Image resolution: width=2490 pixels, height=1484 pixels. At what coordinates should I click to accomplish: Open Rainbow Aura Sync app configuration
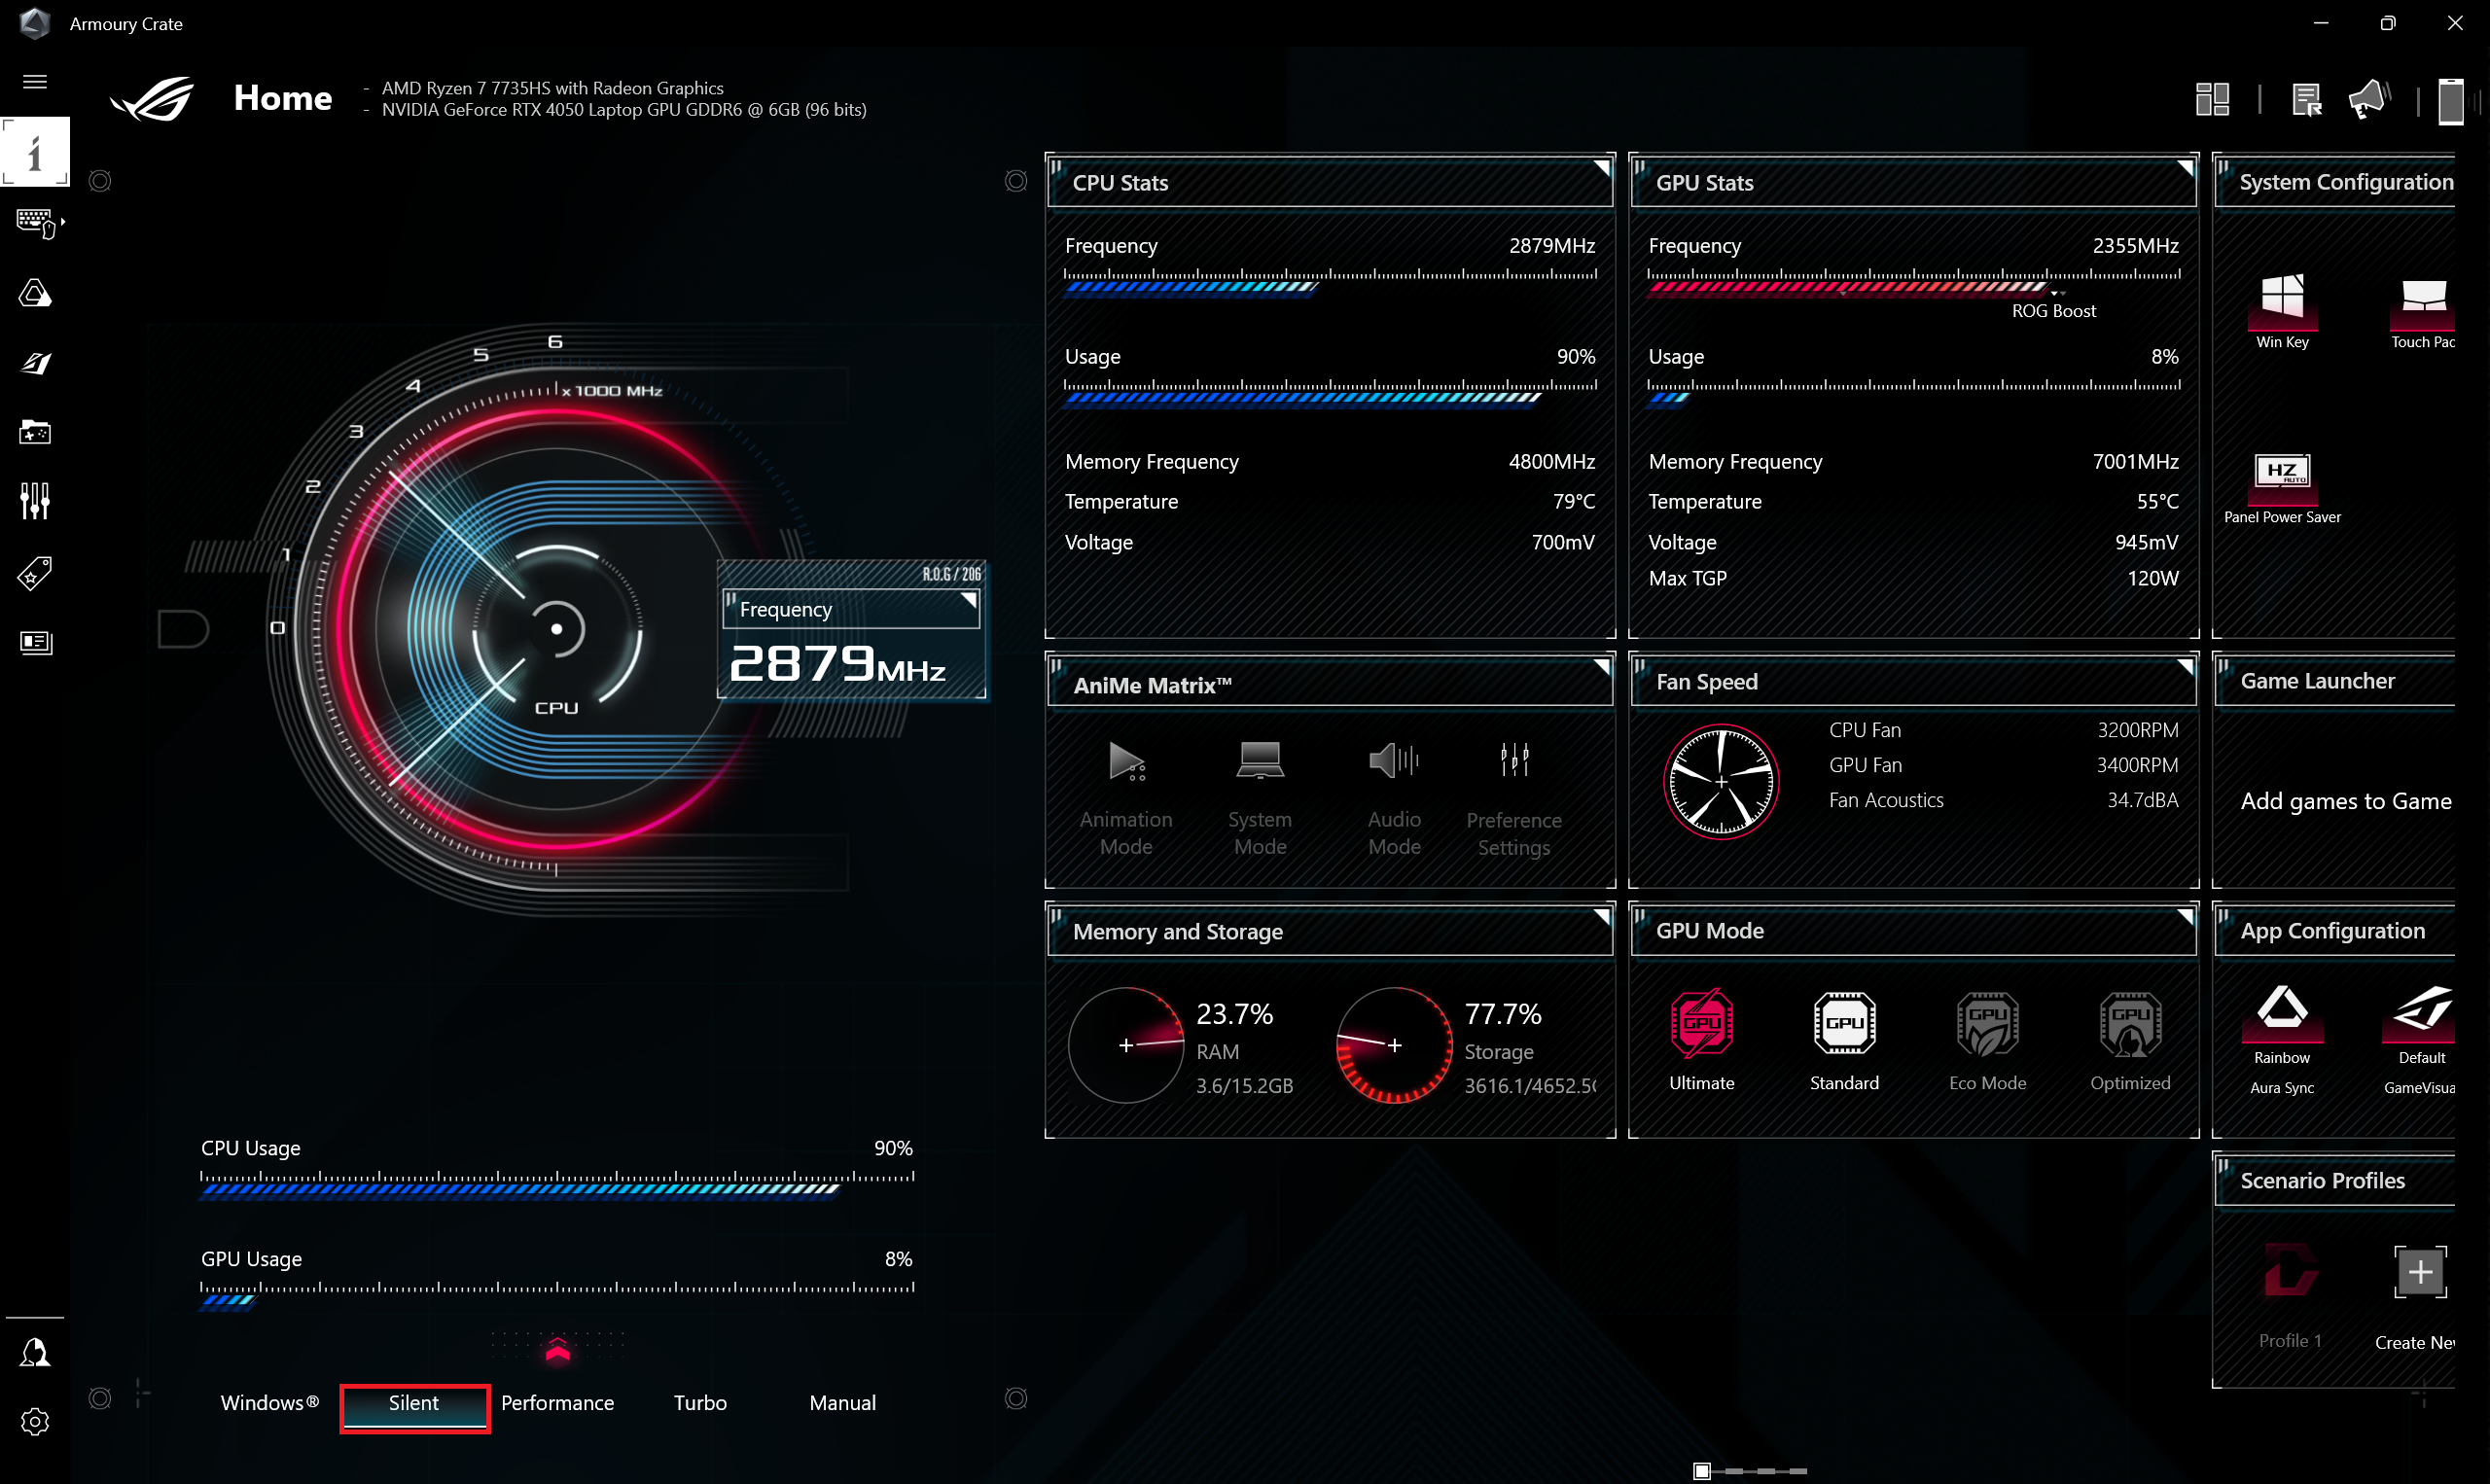2282,1040
